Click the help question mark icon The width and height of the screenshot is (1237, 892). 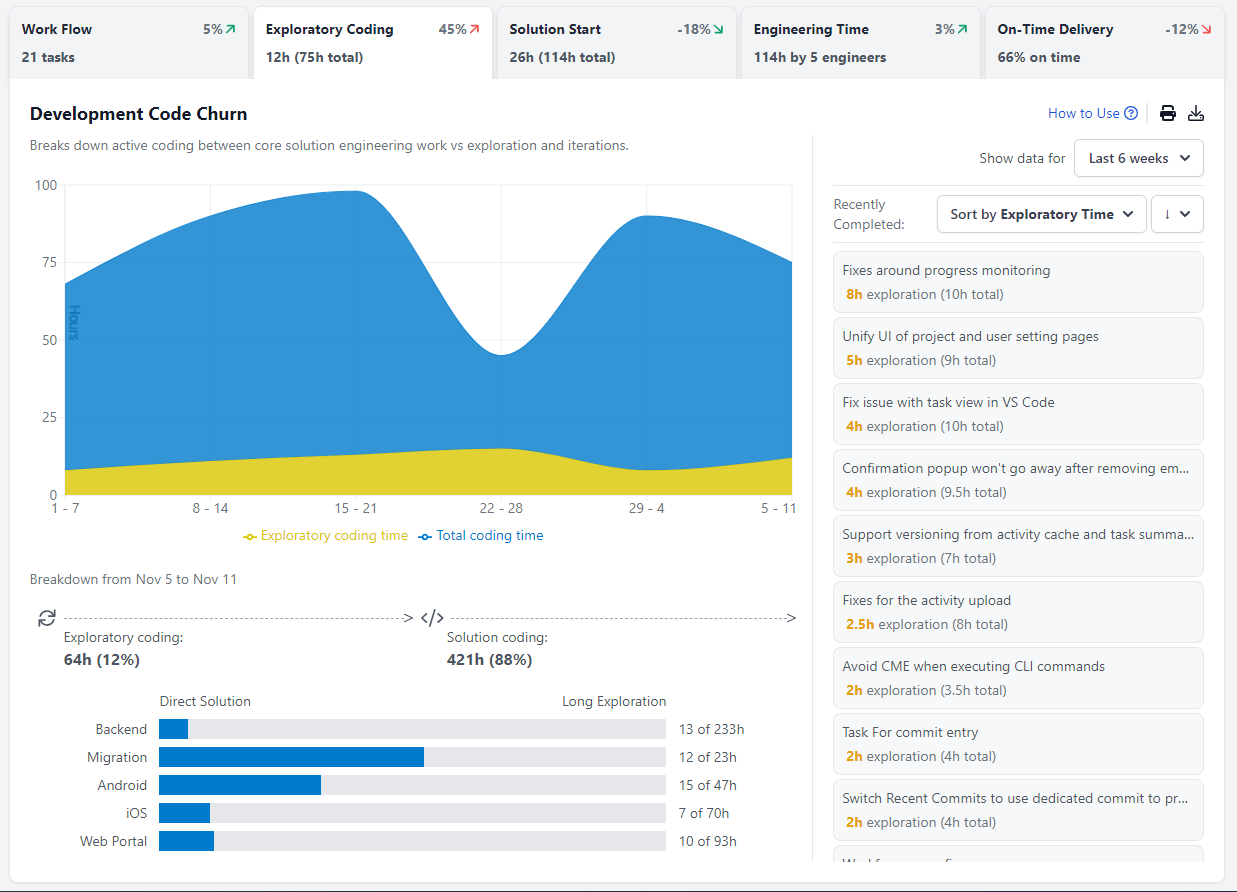(1131, 113)
